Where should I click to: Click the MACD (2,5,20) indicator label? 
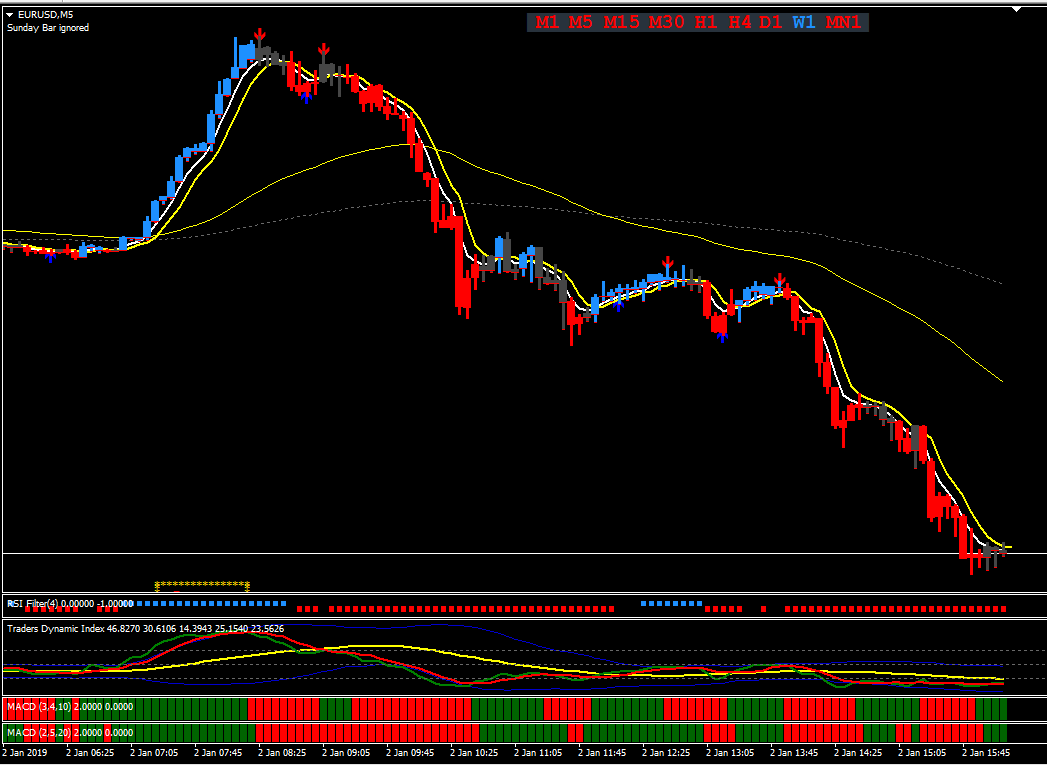pos(70,733)
